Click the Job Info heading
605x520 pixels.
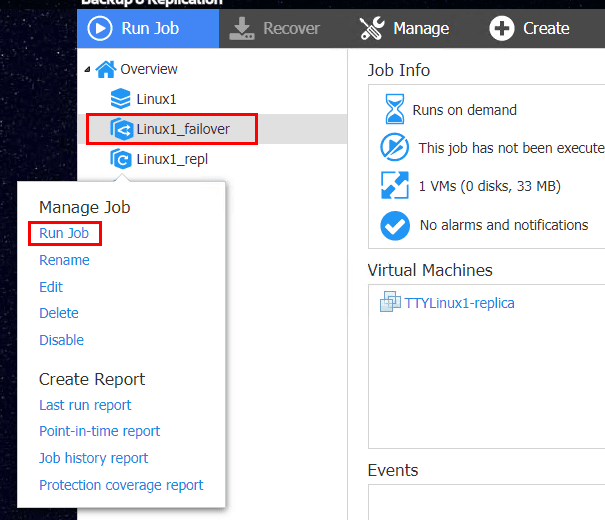399,71
